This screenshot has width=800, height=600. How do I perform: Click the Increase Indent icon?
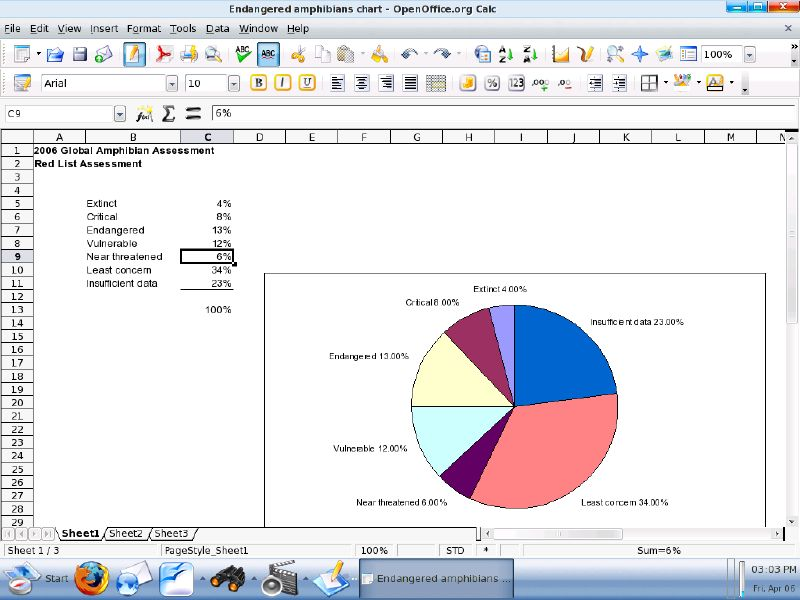619,83
